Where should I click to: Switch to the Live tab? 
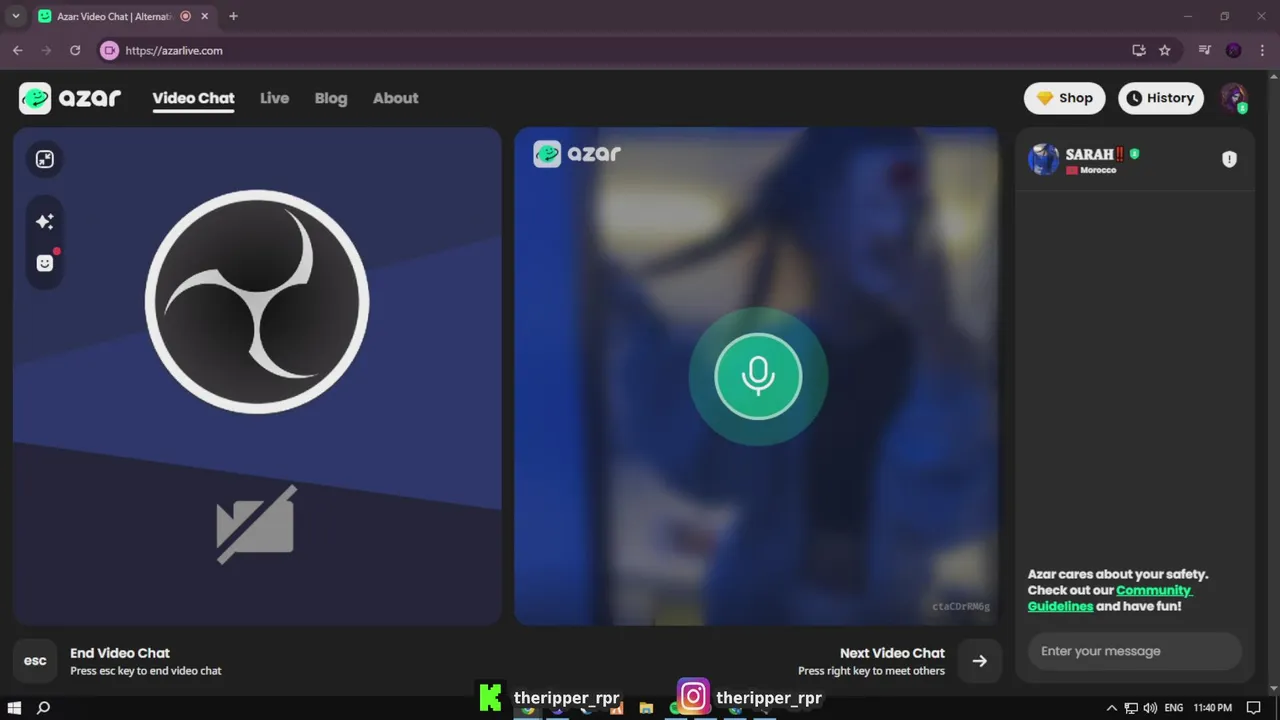274,98
